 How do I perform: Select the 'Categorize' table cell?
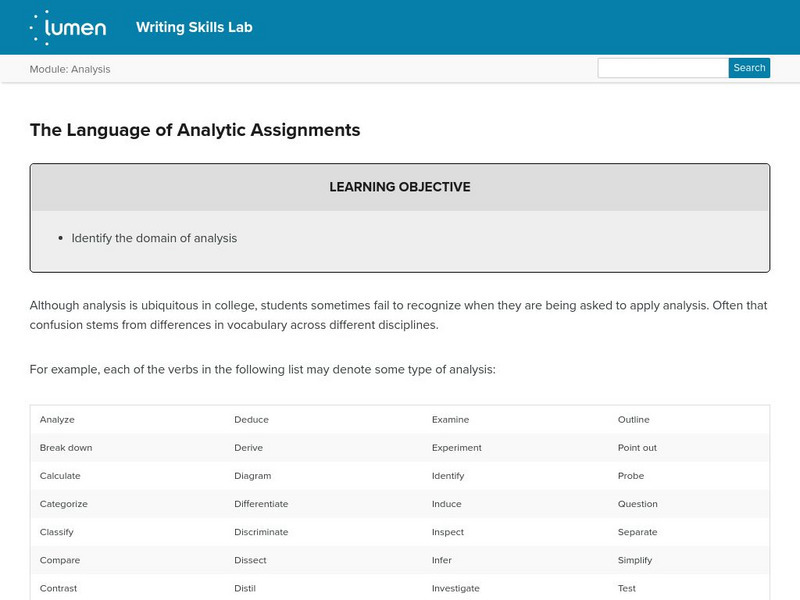(x=64, y=504)
